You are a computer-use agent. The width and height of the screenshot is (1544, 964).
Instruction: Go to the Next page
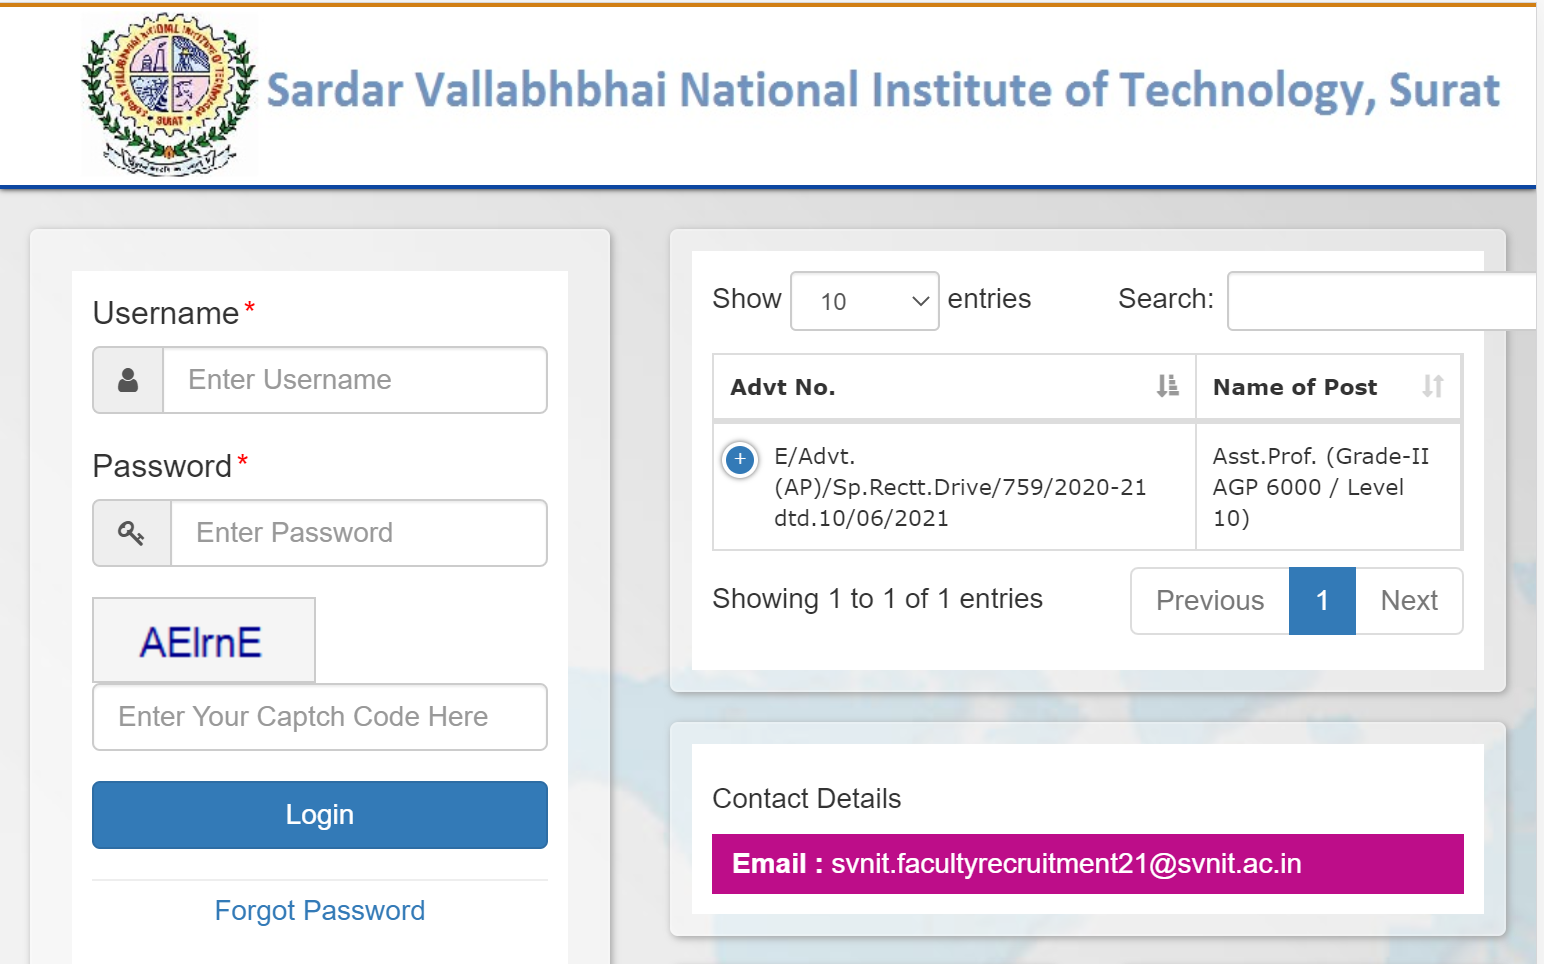[1408, 601]
